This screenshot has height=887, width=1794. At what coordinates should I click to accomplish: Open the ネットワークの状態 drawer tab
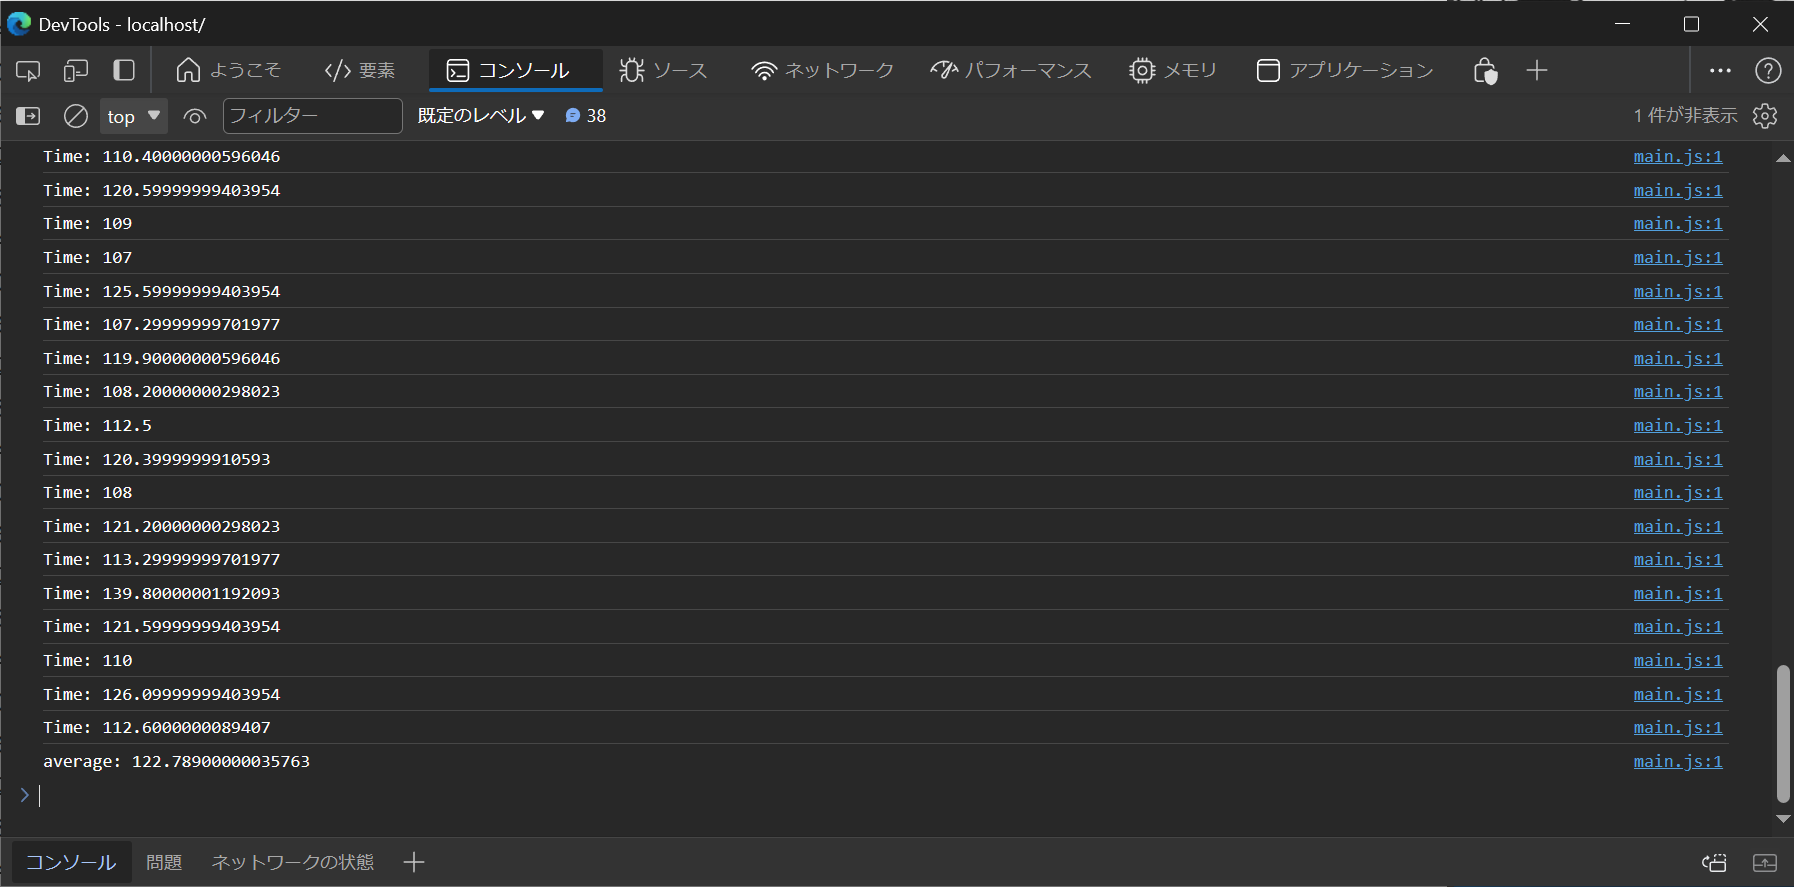coord(293,862)
